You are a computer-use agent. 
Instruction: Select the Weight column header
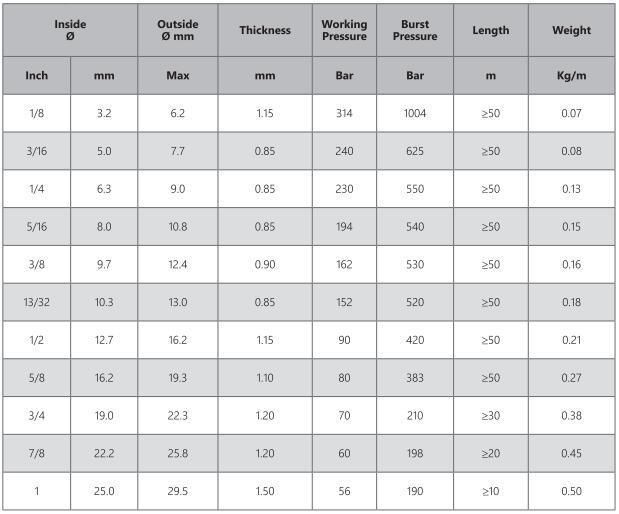click(571, 30)
